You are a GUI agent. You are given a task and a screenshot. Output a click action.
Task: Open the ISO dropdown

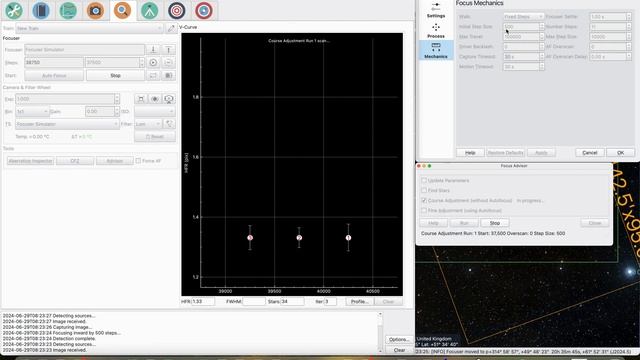(x=155, y=111)
